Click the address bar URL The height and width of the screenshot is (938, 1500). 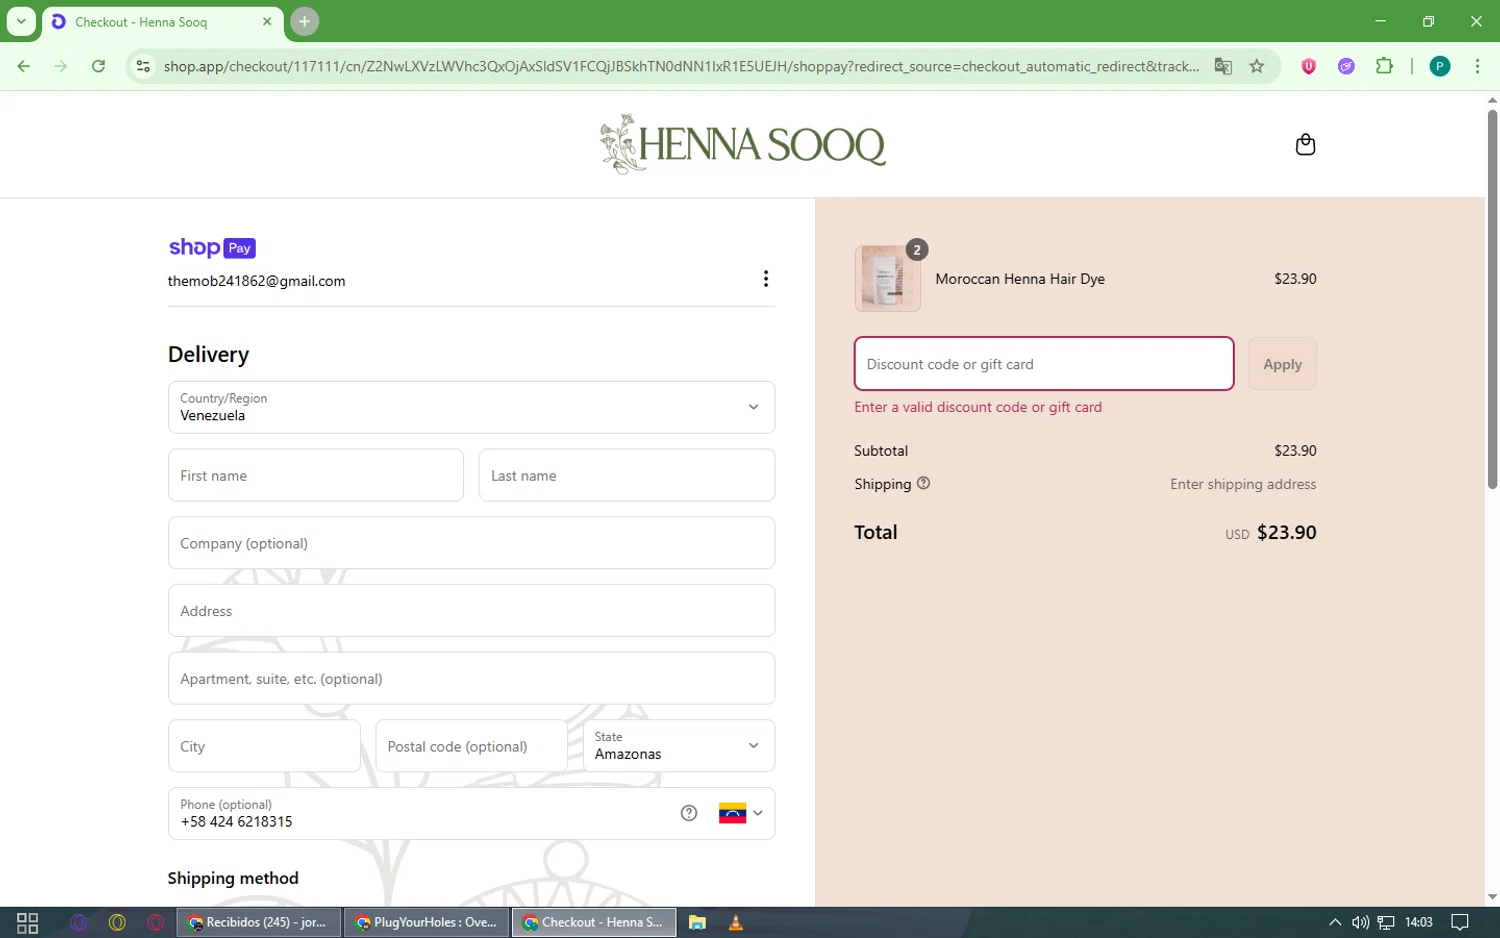click(681, 66)
